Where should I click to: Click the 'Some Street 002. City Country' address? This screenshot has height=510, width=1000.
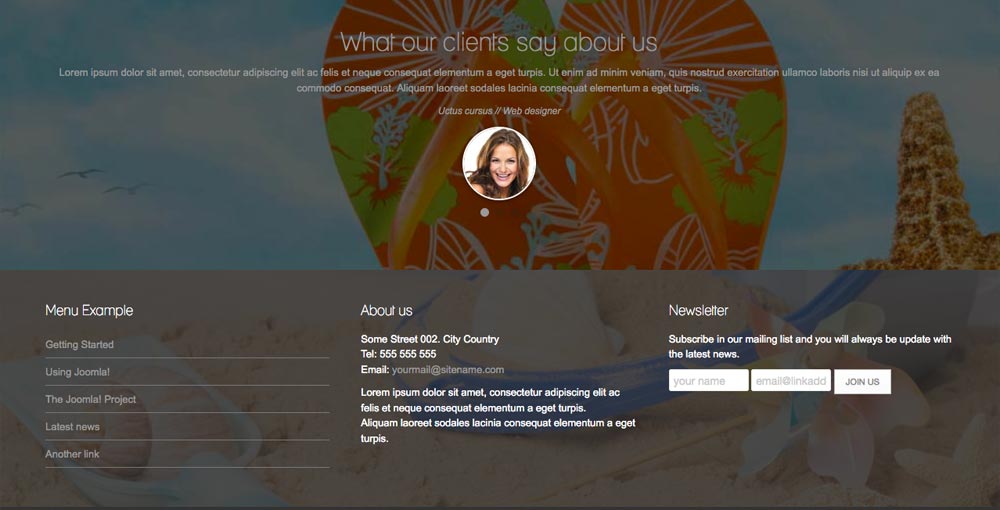pyautogui.click(x=430, y=339)
